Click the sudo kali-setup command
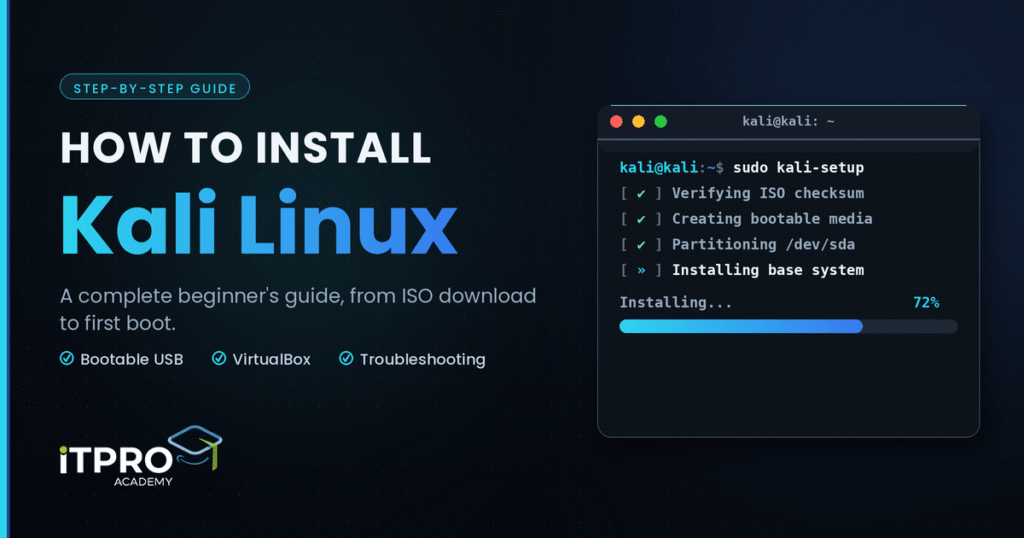This screenshot has height=538, width=1024. point(798,168)
